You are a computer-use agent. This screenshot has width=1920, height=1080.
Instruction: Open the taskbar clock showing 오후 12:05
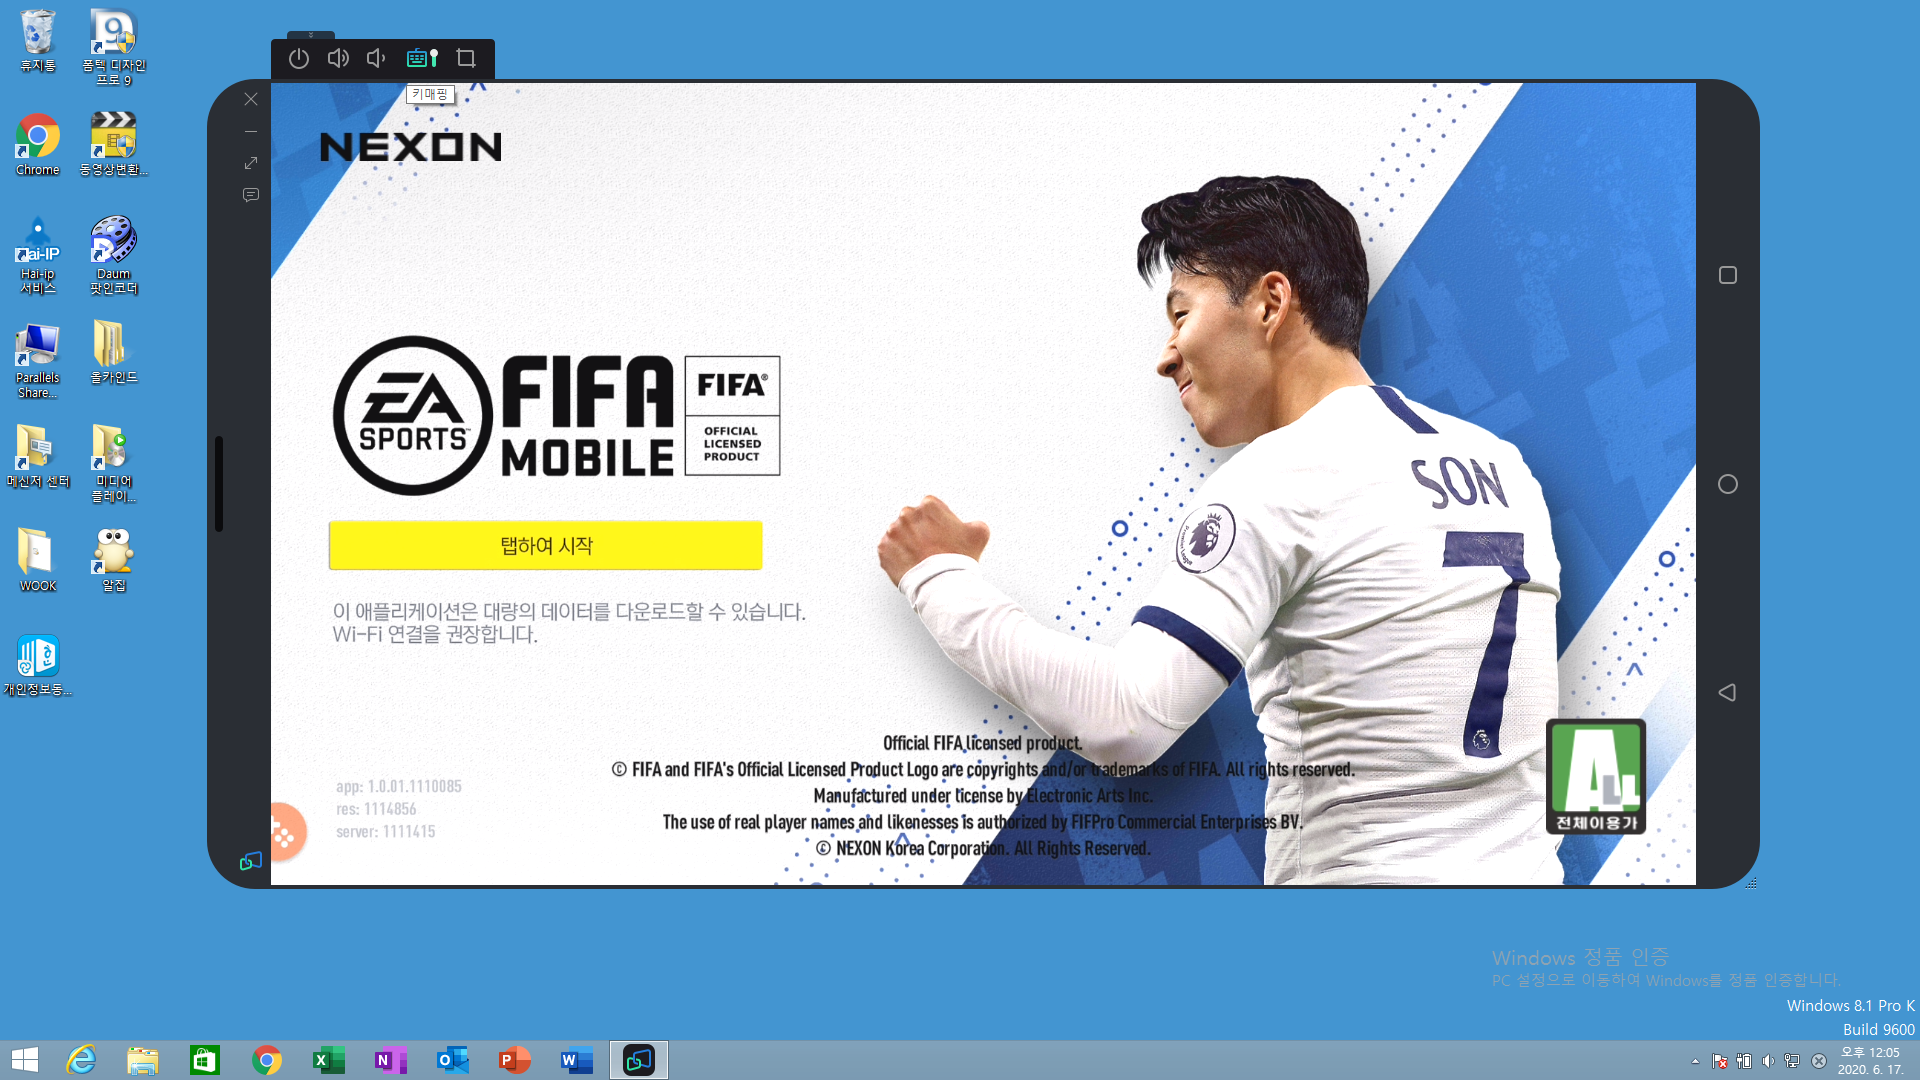[1870, 1060]
